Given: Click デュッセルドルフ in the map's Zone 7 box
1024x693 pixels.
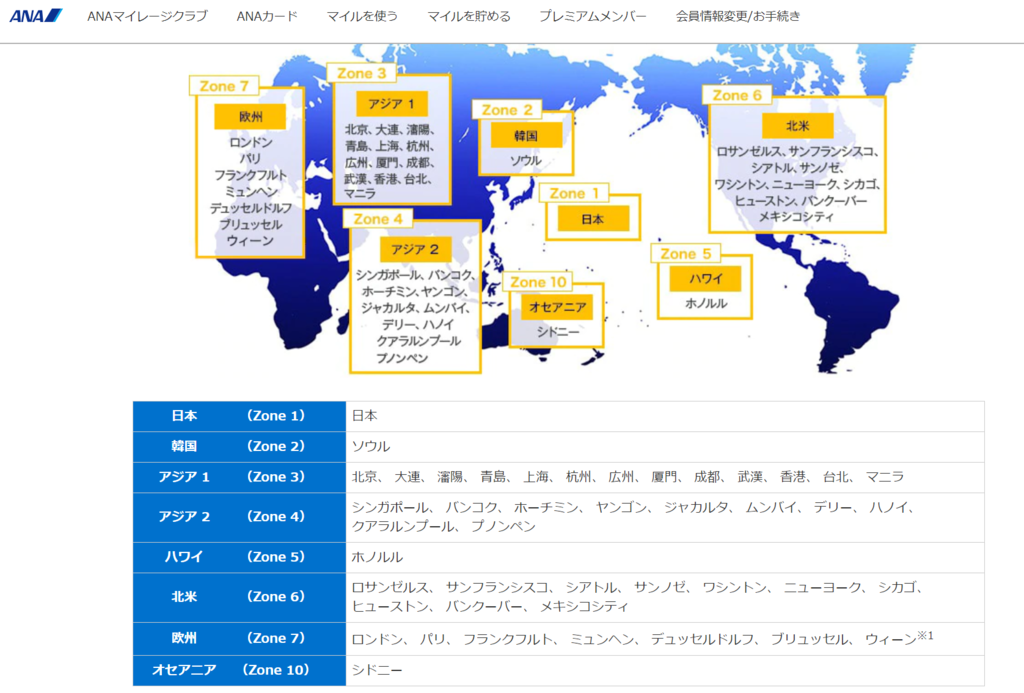Looking at the screenshot, I should [250, 208].
